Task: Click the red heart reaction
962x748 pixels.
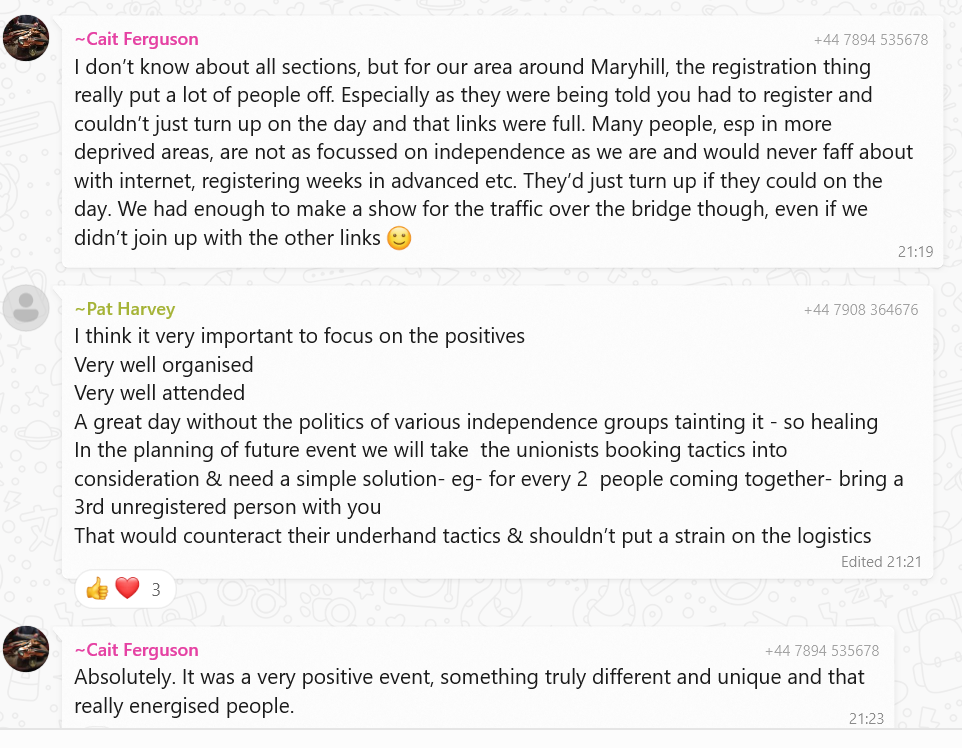Action: pos(127,589)
